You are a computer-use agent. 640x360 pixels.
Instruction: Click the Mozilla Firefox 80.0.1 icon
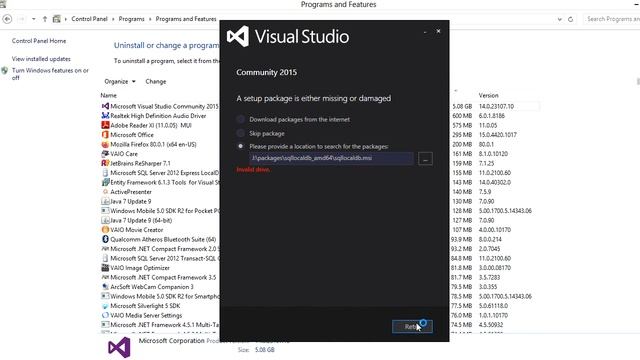tap(105, 144)
